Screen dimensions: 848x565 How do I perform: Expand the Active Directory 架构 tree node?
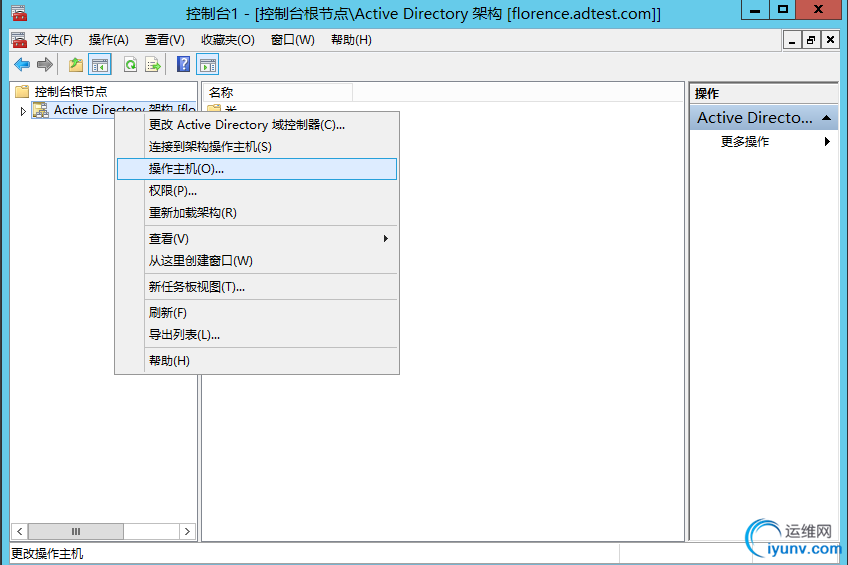23,111
